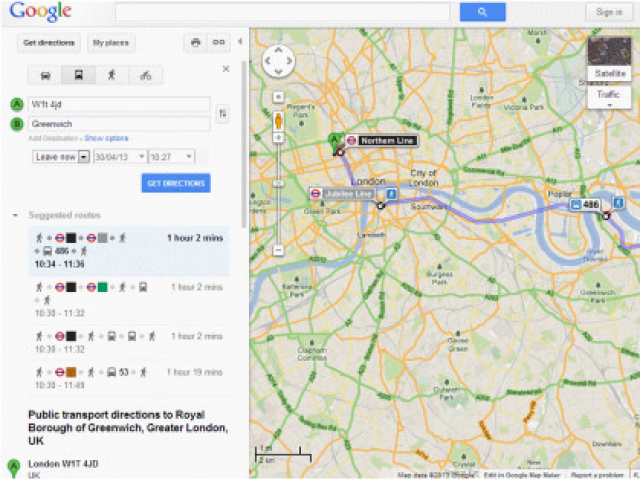The image size is (640, 480).
Task: Expand the Traffic layers dropdown
Action: 609,98
